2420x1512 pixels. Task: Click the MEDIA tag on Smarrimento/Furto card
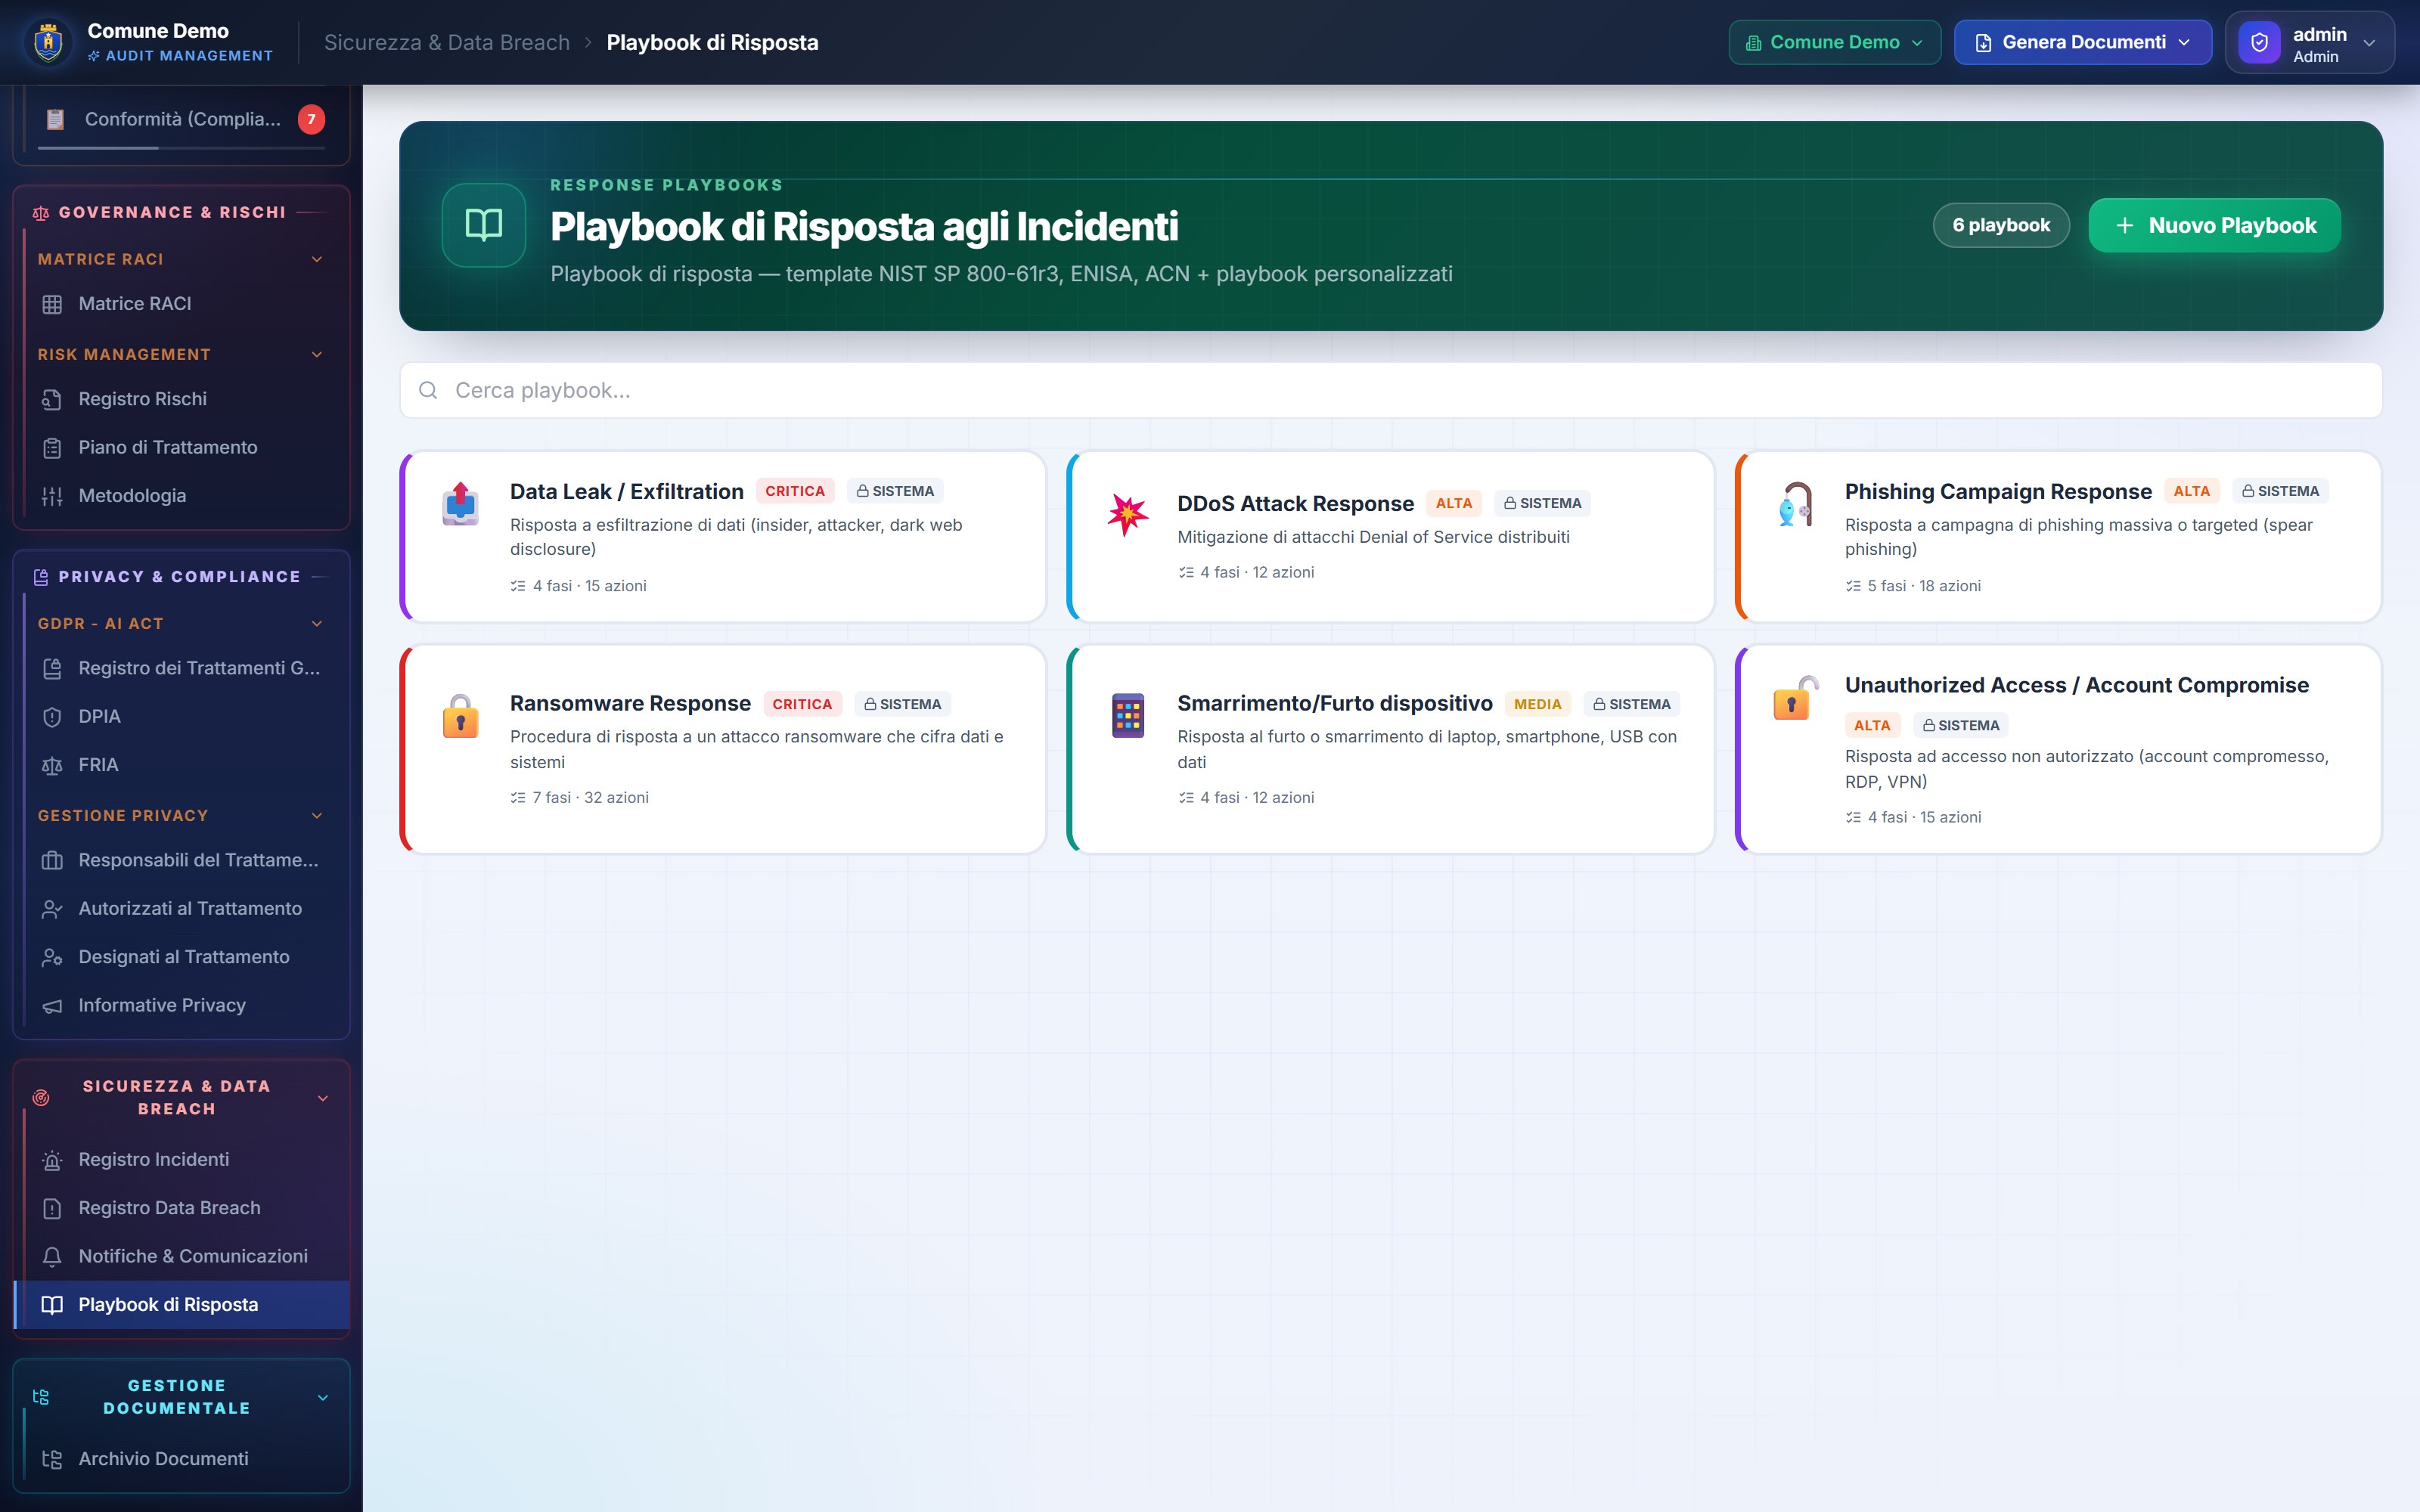pyautogui.click(x=1537, y=704)
